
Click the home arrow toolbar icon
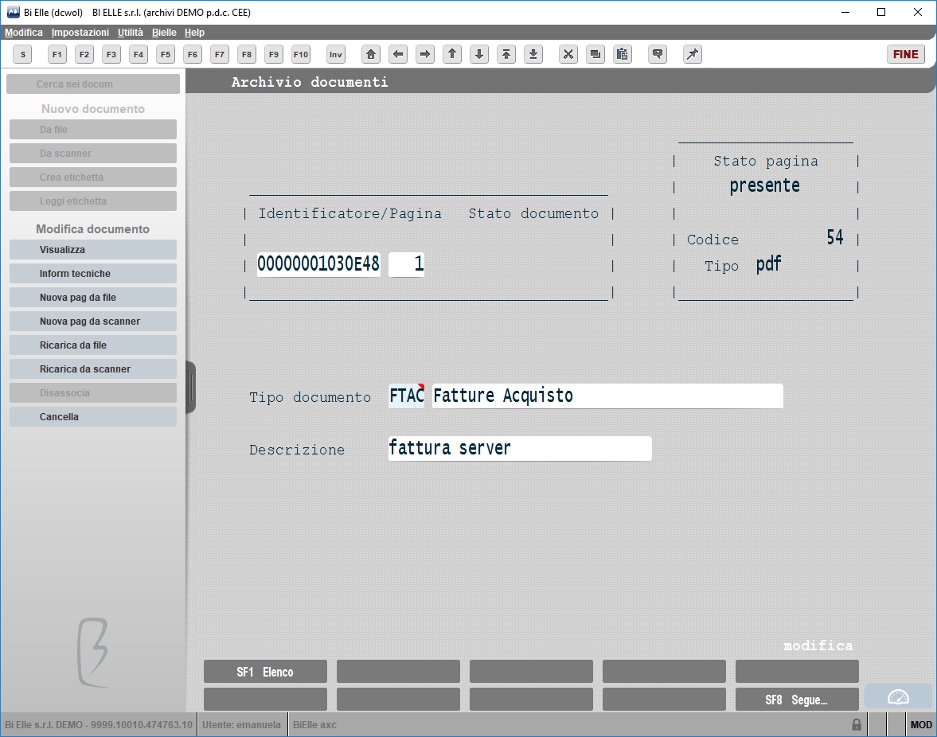pos(371,54)
